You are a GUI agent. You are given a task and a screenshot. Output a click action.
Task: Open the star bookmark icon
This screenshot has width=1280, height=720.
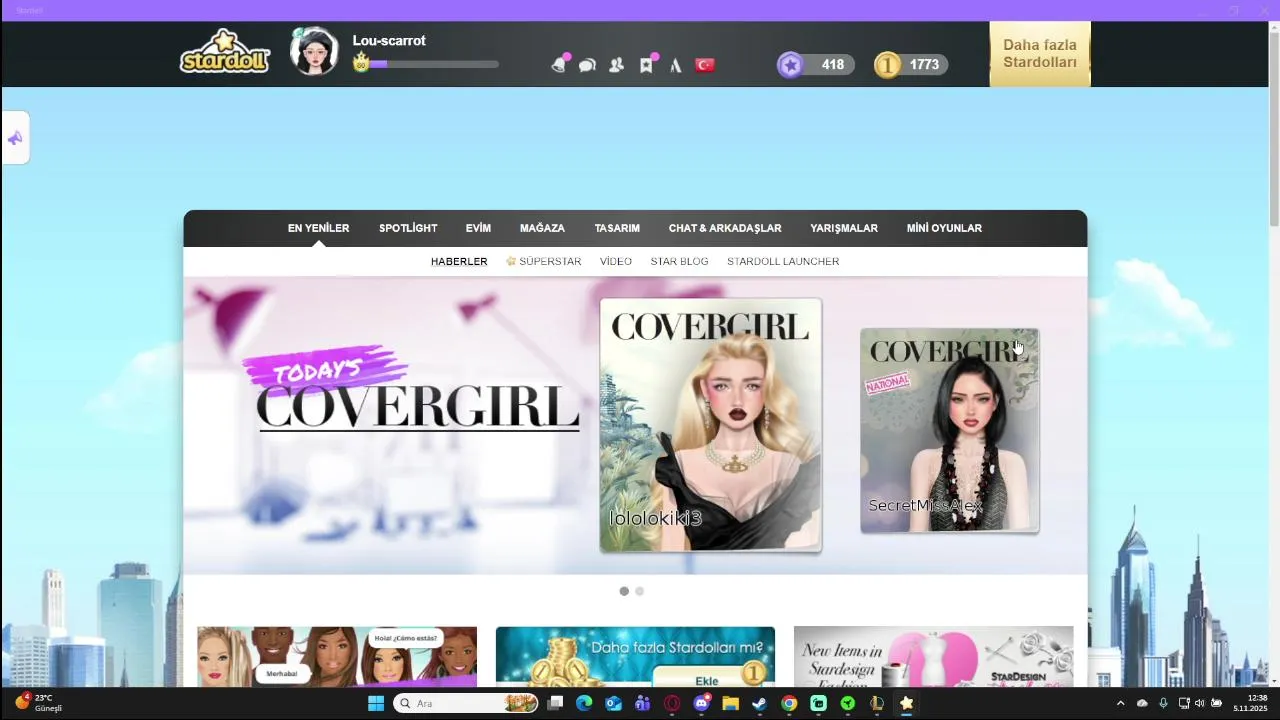point(647,64)
